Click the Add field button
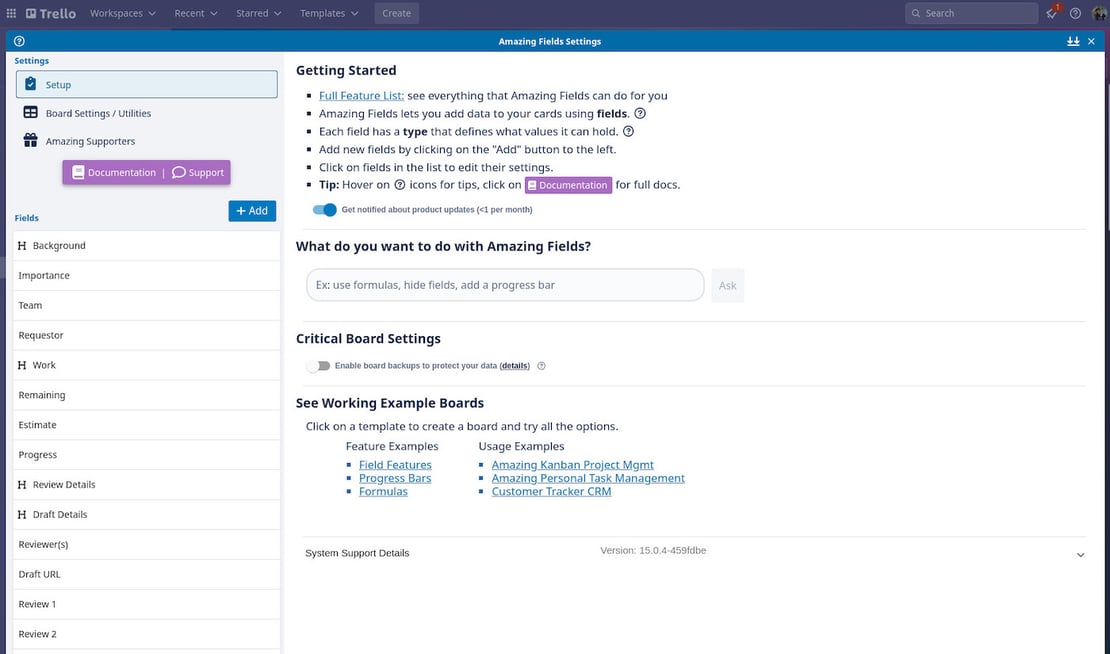The image size is (1110, 654). pyautogui.click(x=252, y=210)
